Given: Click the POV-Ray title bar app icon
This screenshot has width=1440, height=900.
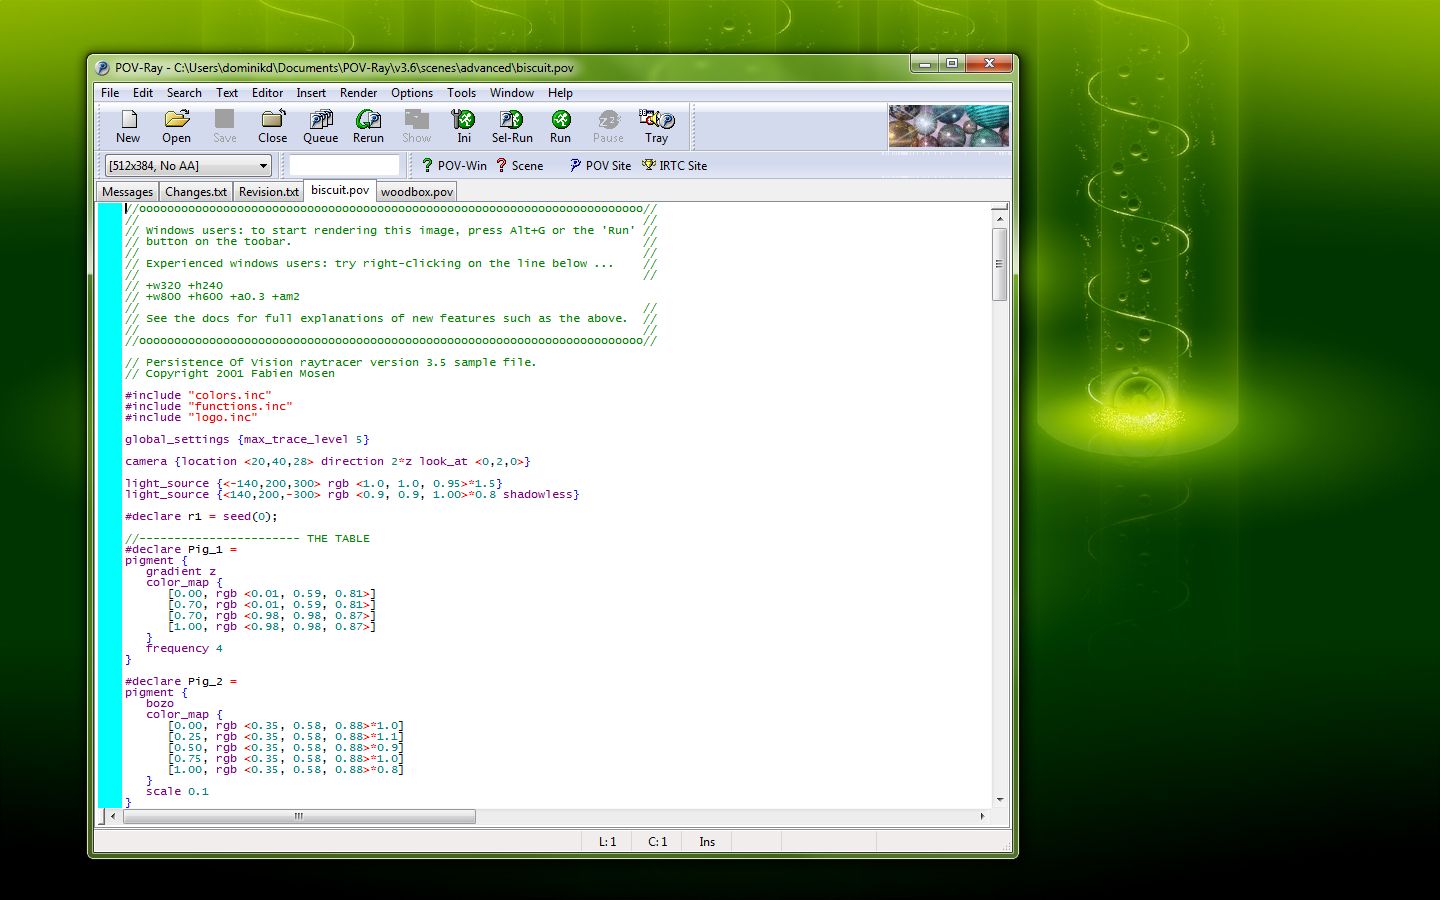Looking at the screenshot, I should coord(102,68).
